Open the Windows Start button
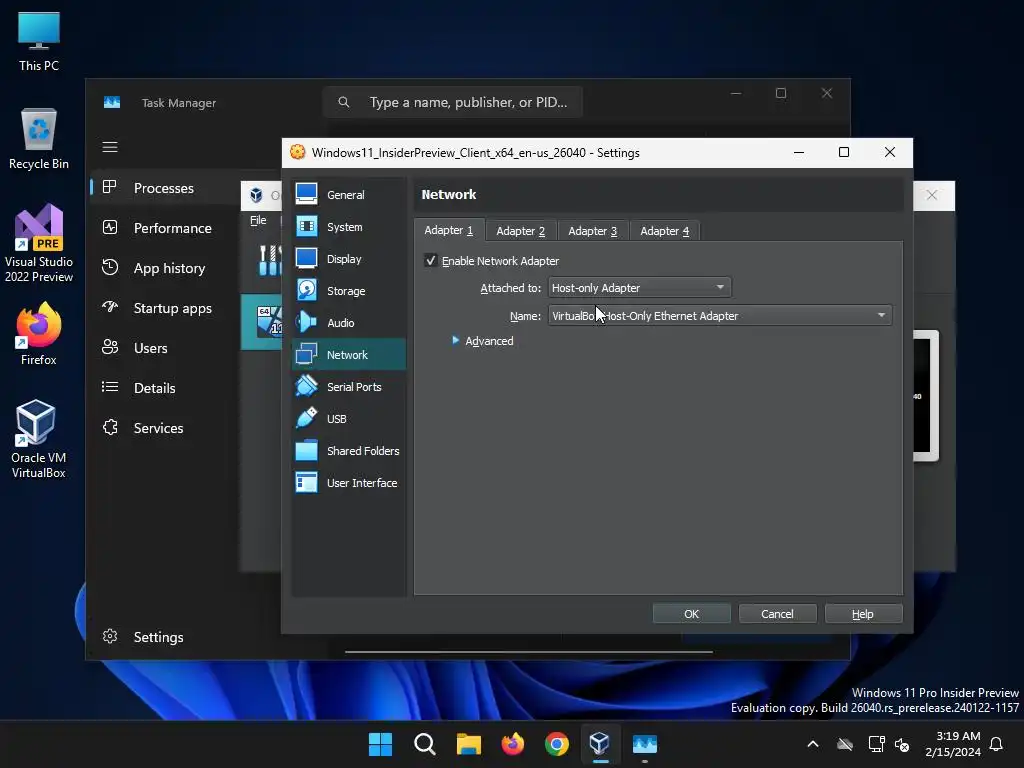The image size is (1024, 768). coord(380,744)
